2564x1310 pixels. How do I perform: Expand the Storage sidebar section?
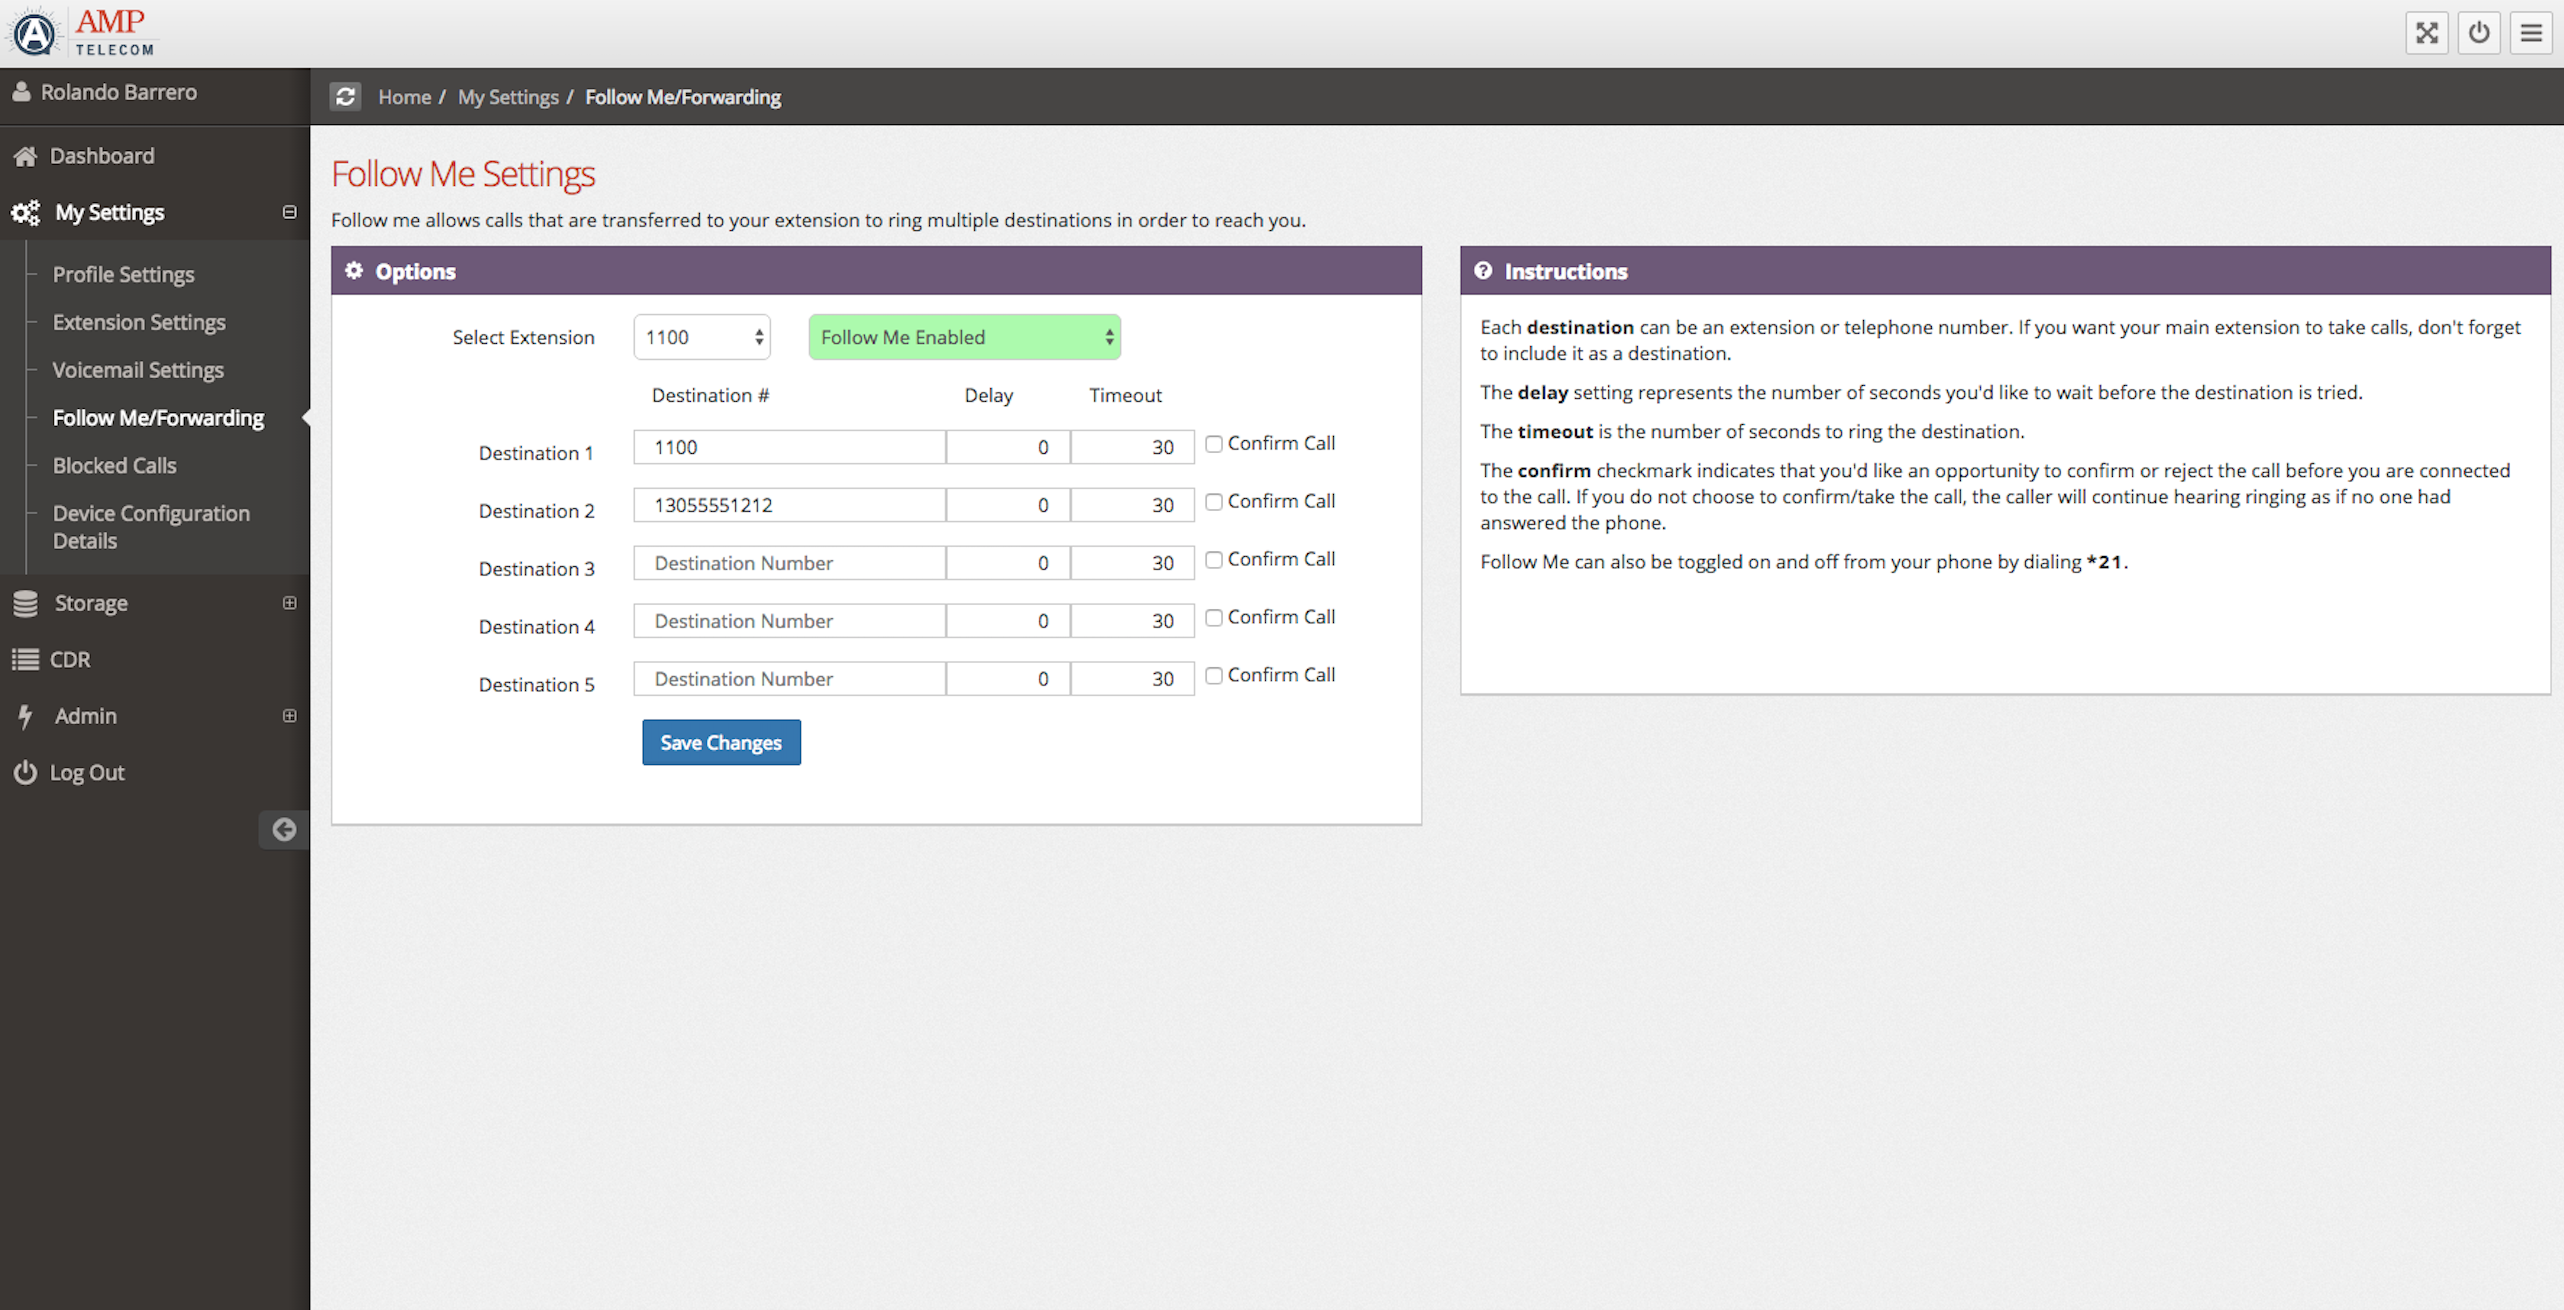click(289, 603)
